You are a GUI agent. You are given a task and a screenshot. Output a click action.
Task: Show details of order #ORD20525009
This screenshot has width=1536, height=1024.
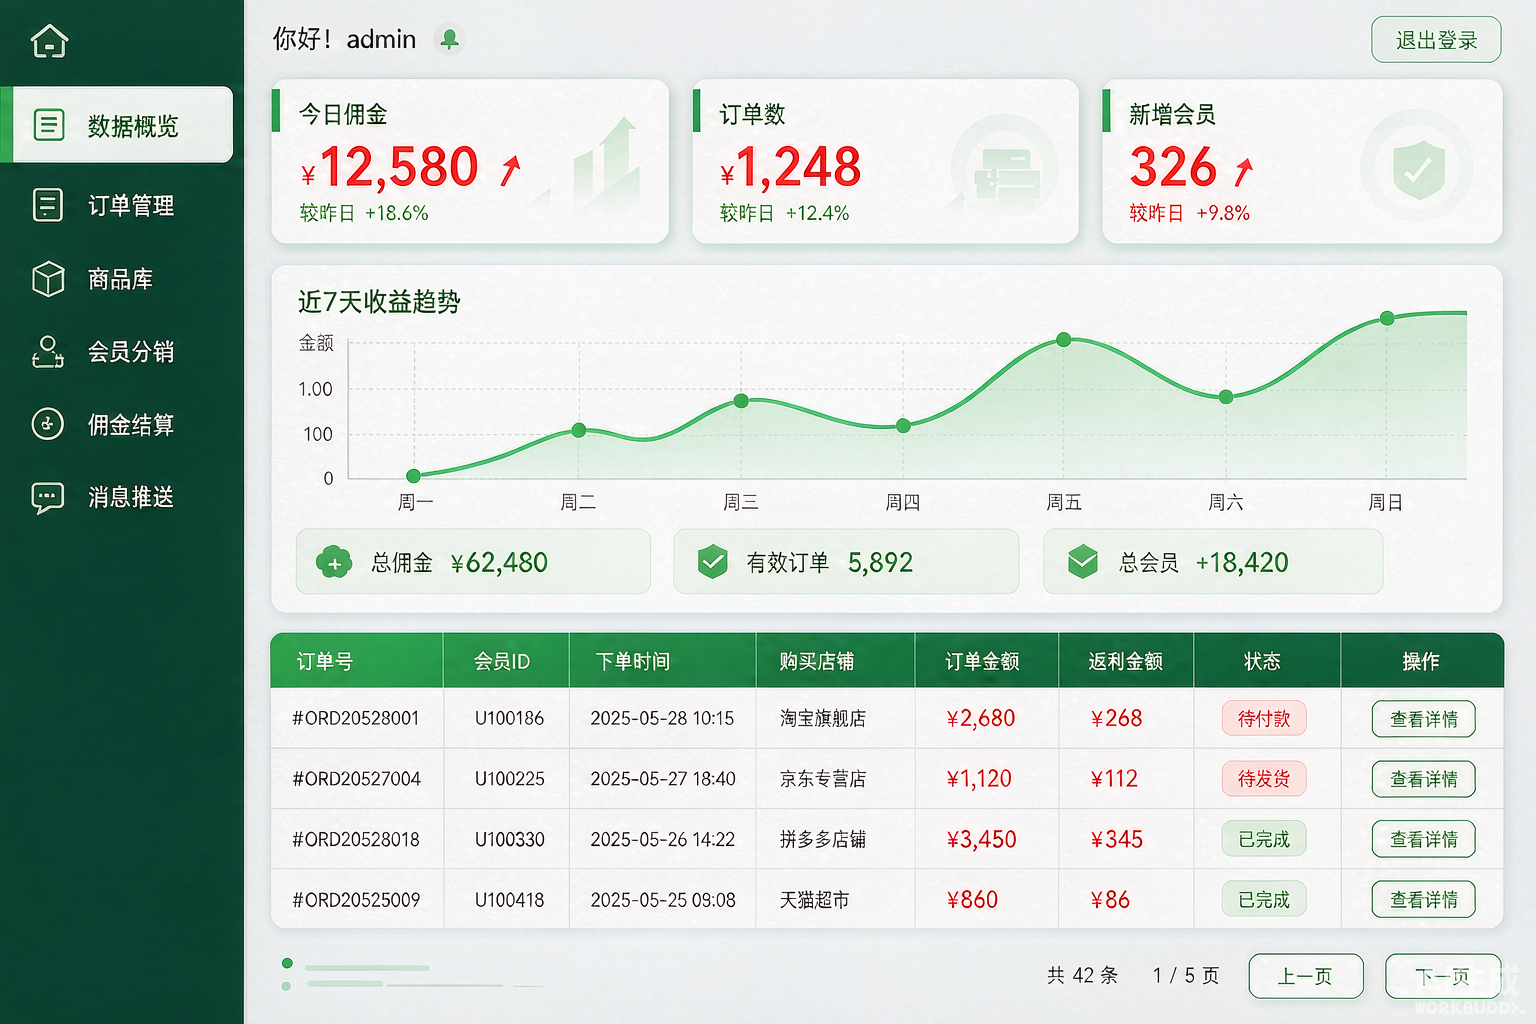(1423, 899)
